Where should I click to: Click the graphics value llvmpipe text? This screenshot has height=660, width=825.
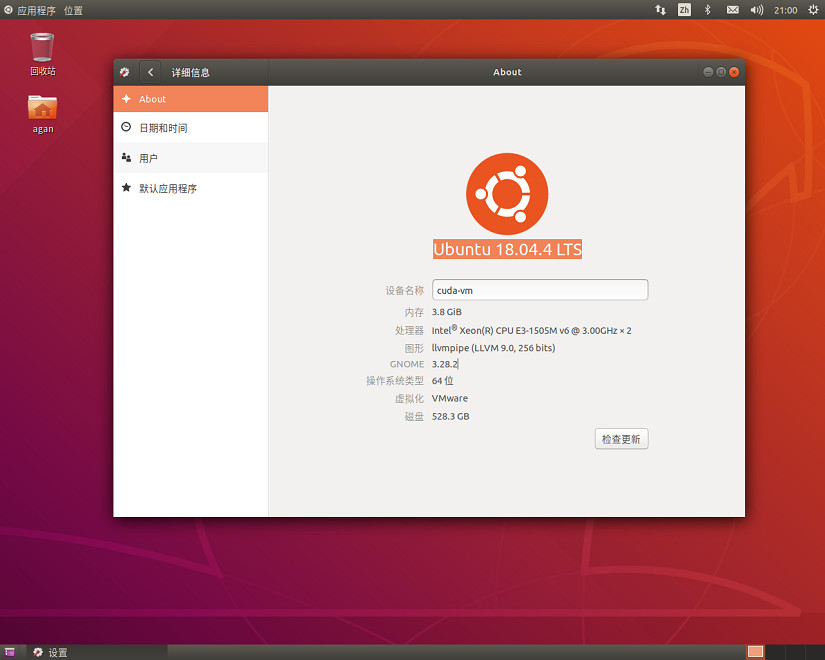[494, 348]
